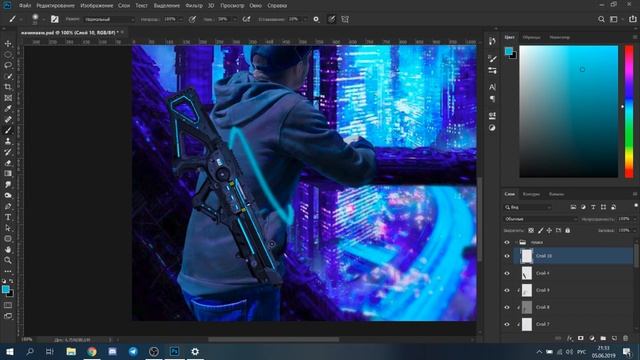Select the Move tool

(8, 44)
